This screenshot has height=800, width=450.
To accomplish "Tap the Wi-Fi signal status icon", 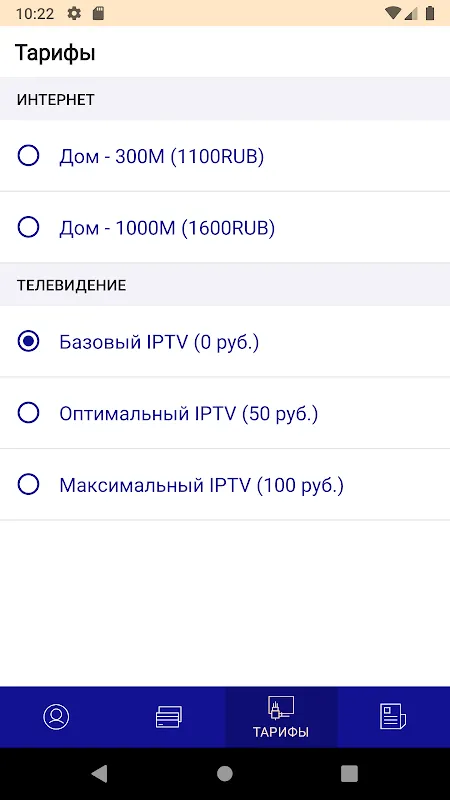I will click(x=392, y=13).
